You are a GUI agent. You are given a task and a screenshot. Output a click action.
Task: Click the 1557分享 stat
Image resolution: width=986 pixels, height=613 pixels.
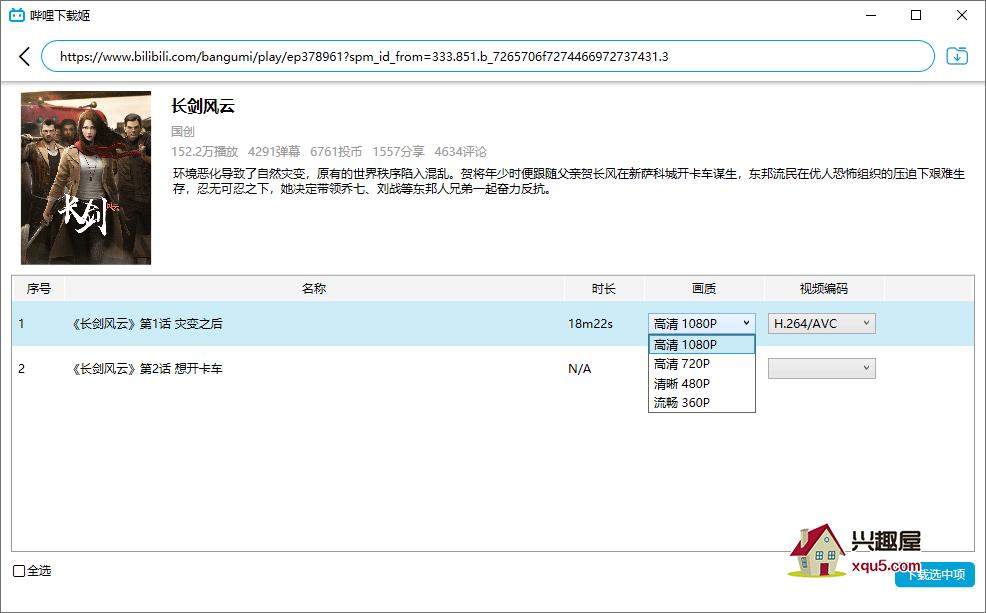[398, 152]
